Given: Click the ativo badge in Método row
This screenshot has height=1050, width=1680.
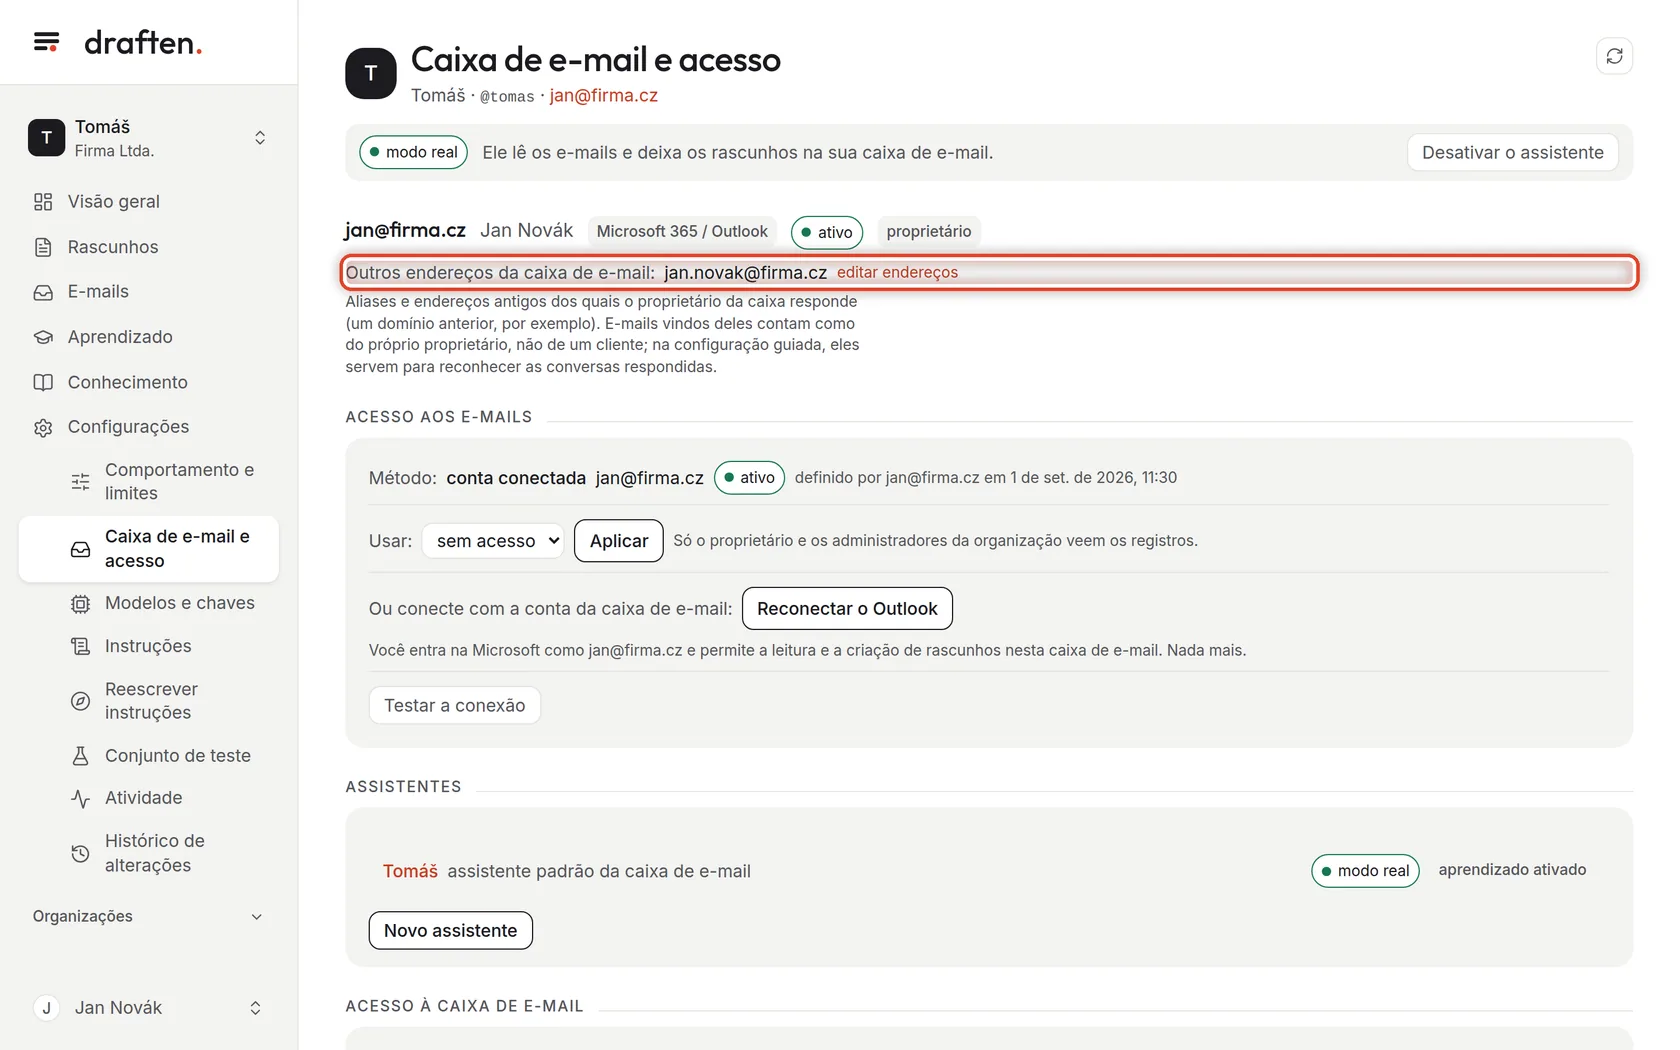Looking at the screenshot, I should 749,478.
